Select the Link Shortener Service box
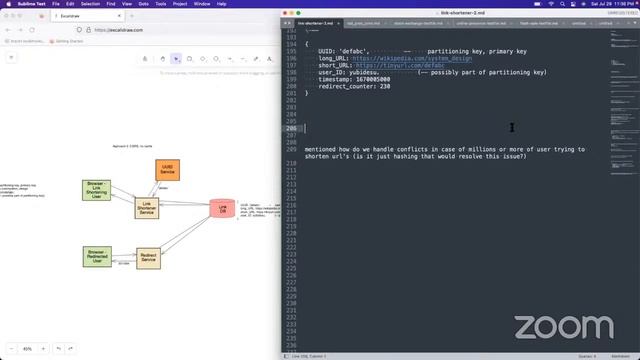Image resolution: width=640 pixels, height=360 pixels. click(147, 208)
